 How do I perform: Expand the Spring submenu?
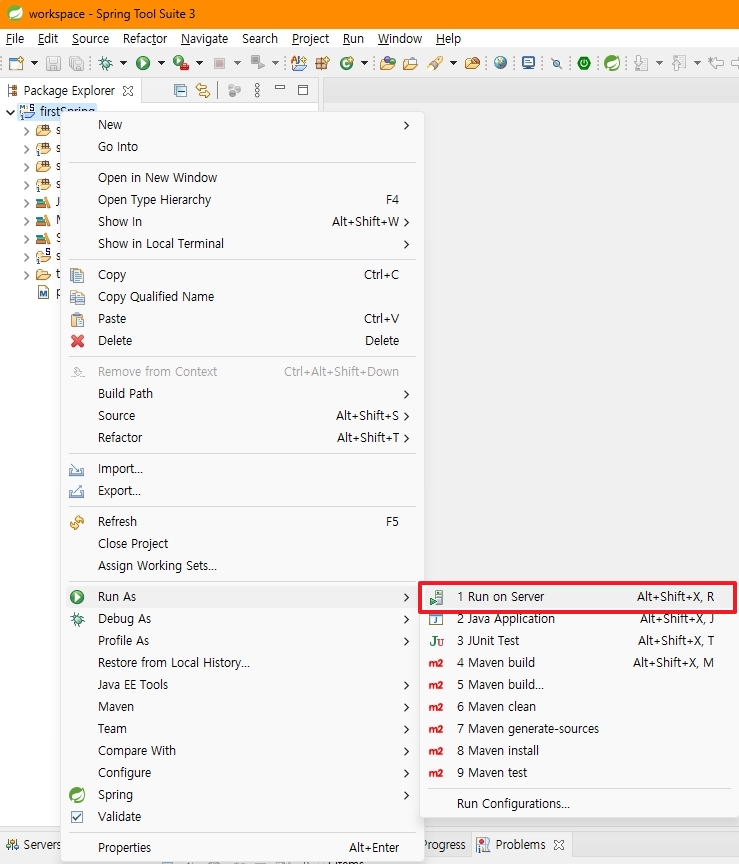click(242, 795)
